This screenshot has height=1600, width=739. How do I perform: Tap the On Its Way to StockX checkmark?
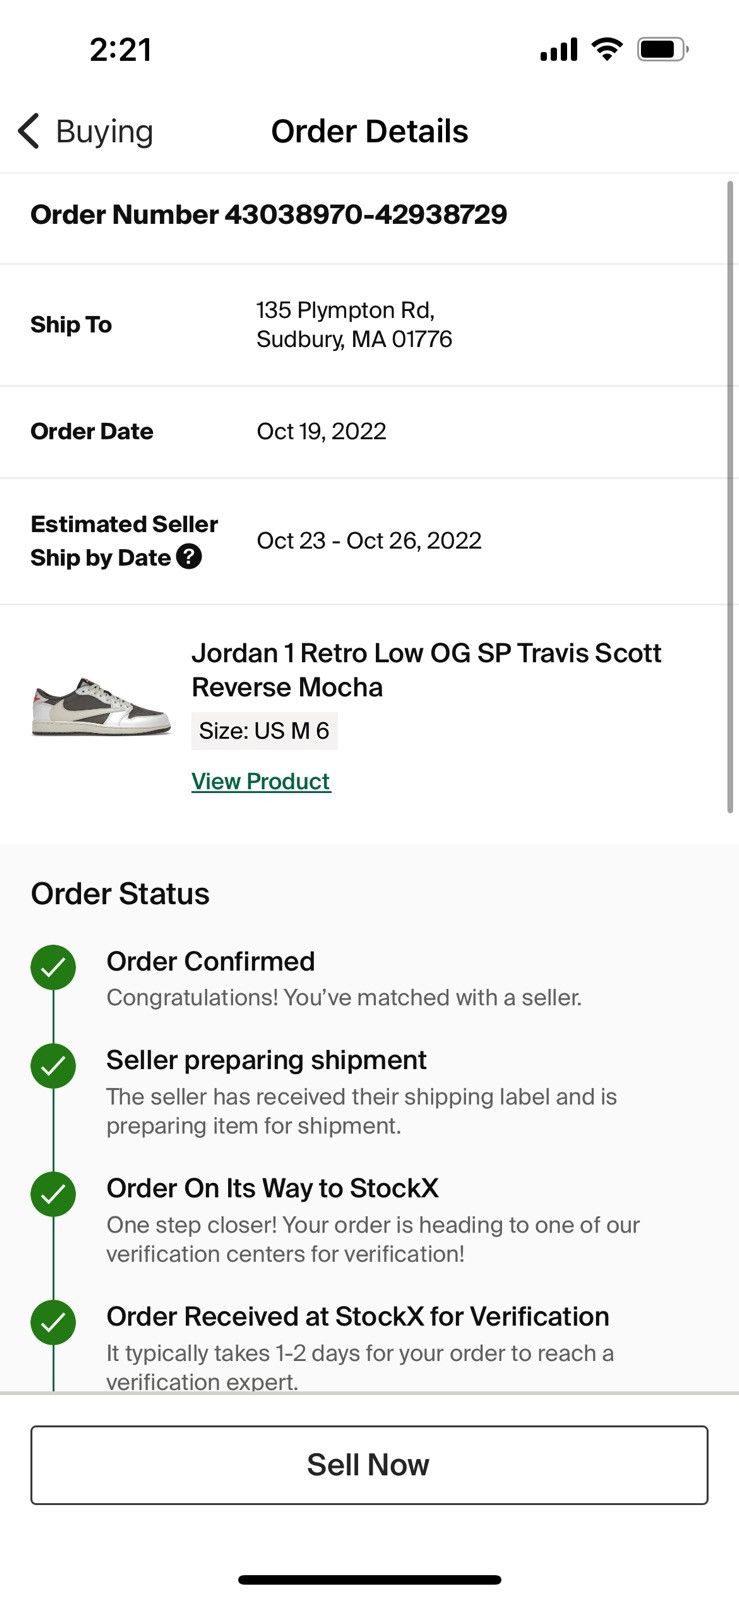[53, 1194]
